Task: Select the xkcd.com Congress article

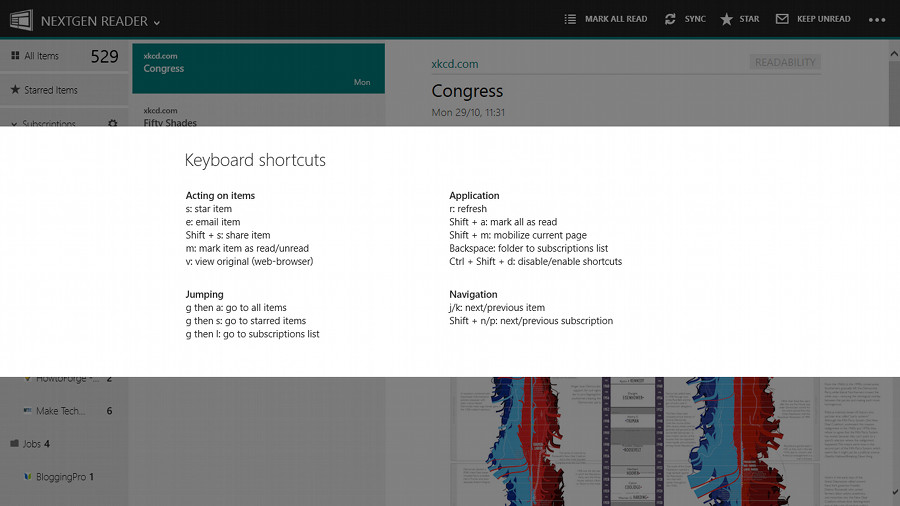Action: tap(258, 68)
